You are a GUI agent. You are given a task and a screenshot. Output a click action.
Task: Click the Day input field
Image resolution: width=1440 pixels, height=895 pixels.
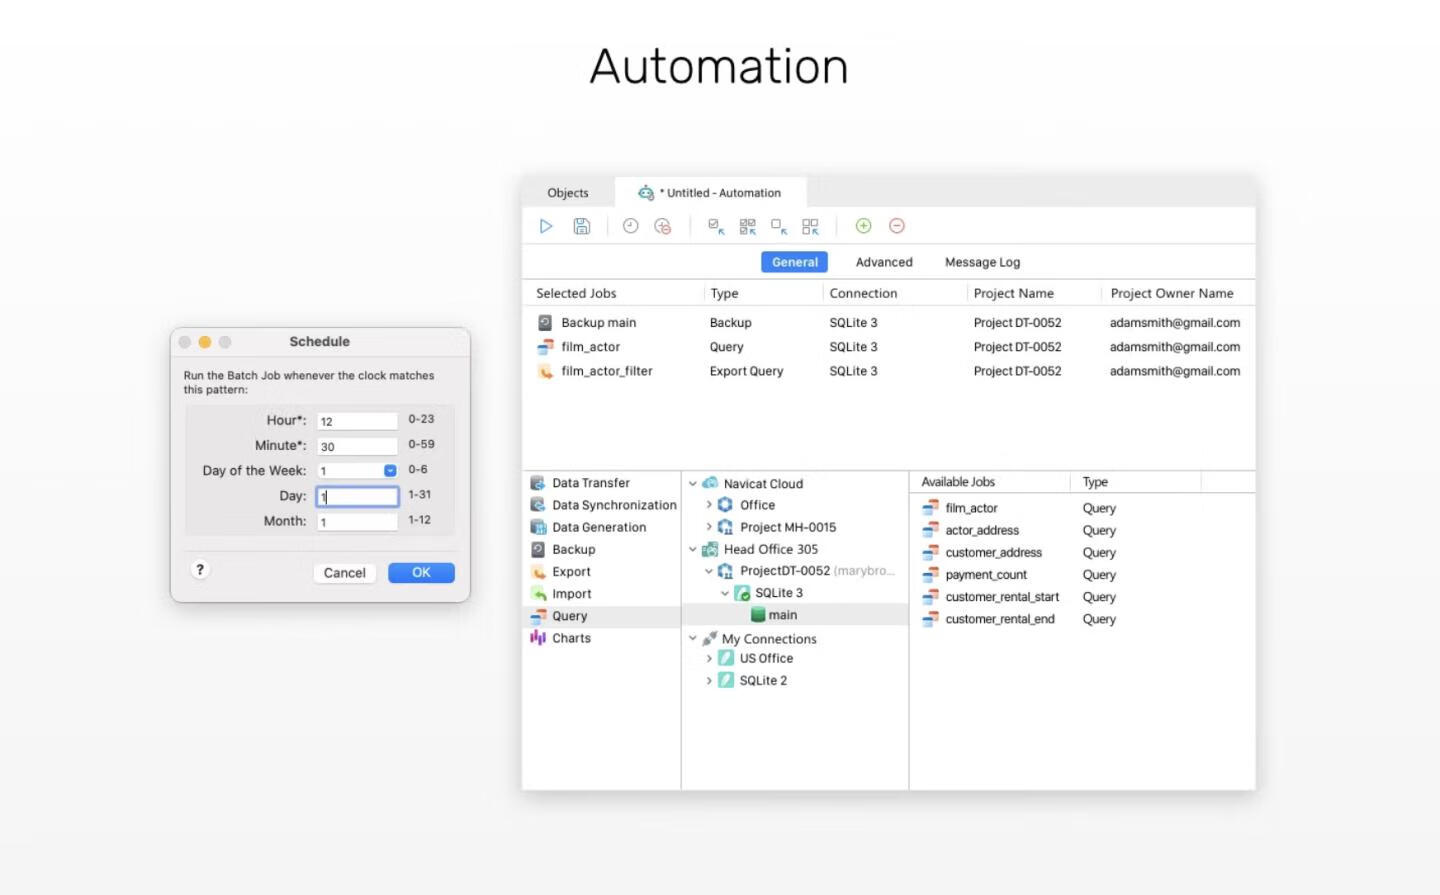[x=357, y=496]
